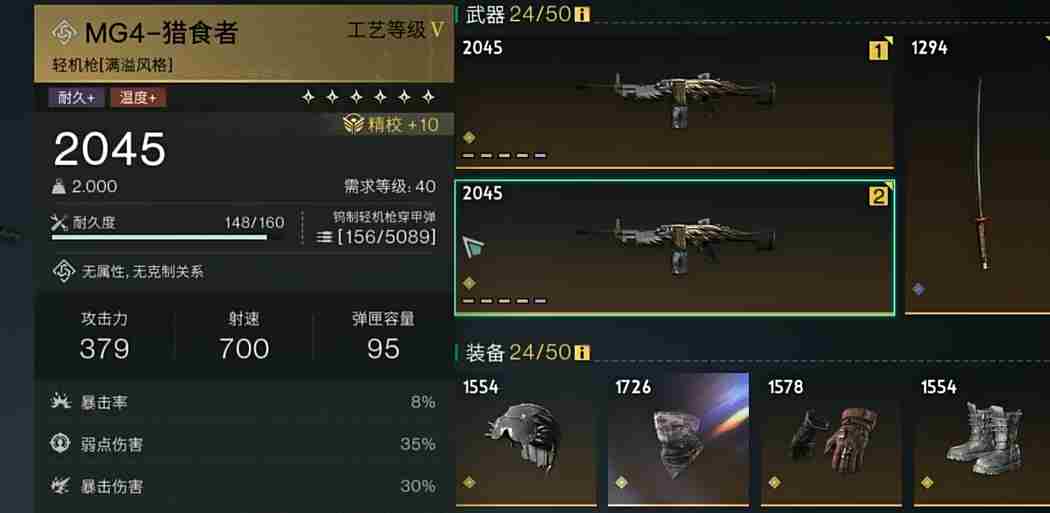Click the crit rate stat icon

click(61, 402)
